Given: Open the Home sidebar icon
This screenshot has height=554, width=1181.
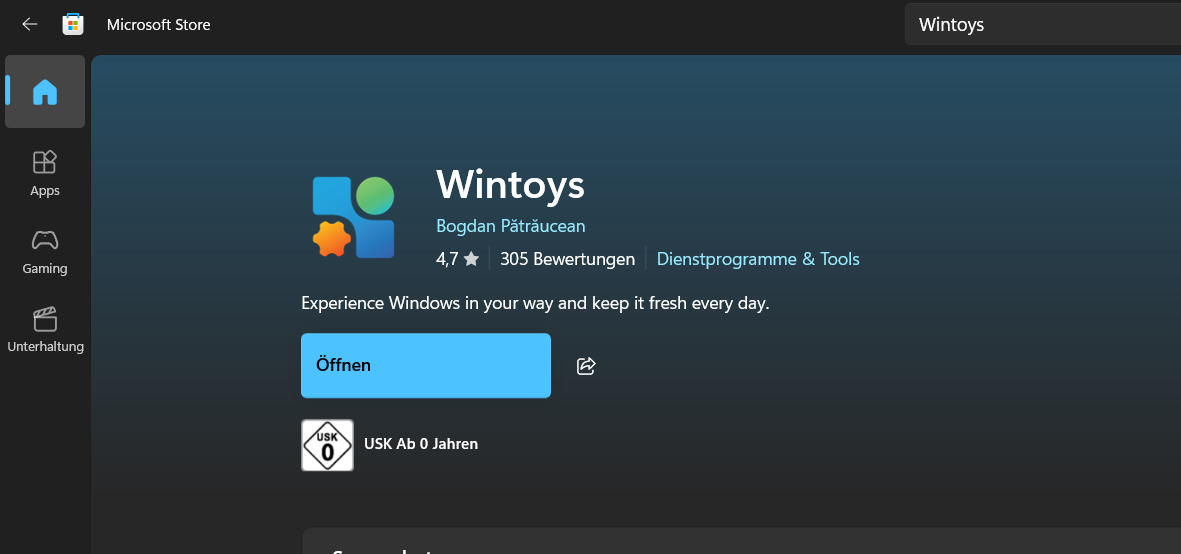Looking at the screenshot, I should 45,92.
